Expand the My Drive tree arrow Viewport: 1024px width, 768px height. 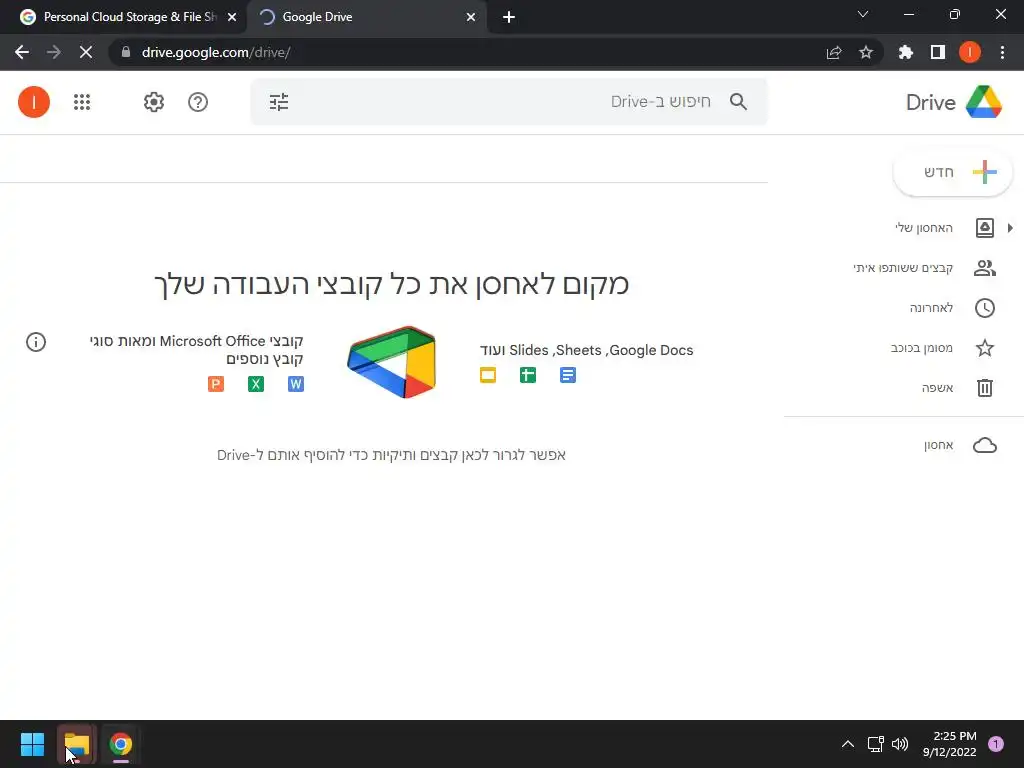pos(1010,228)
